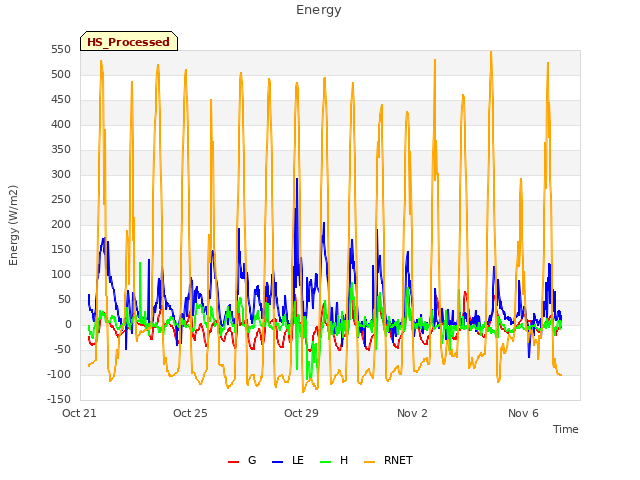
Task: Select the 'H' legend label
Action: click(344, 460)
